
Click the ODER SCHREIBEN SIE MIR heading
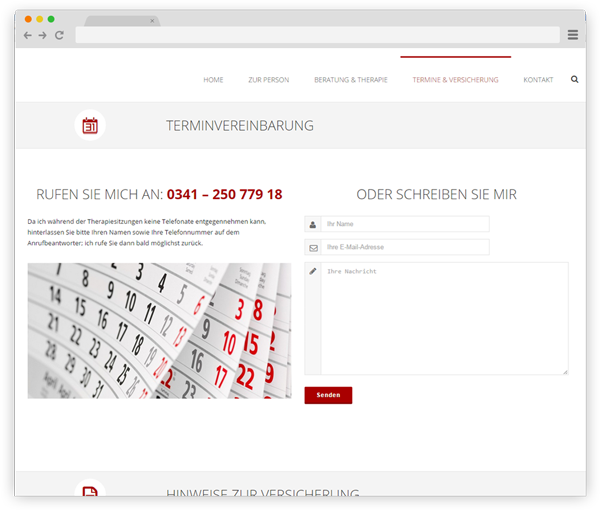[436, 194]
